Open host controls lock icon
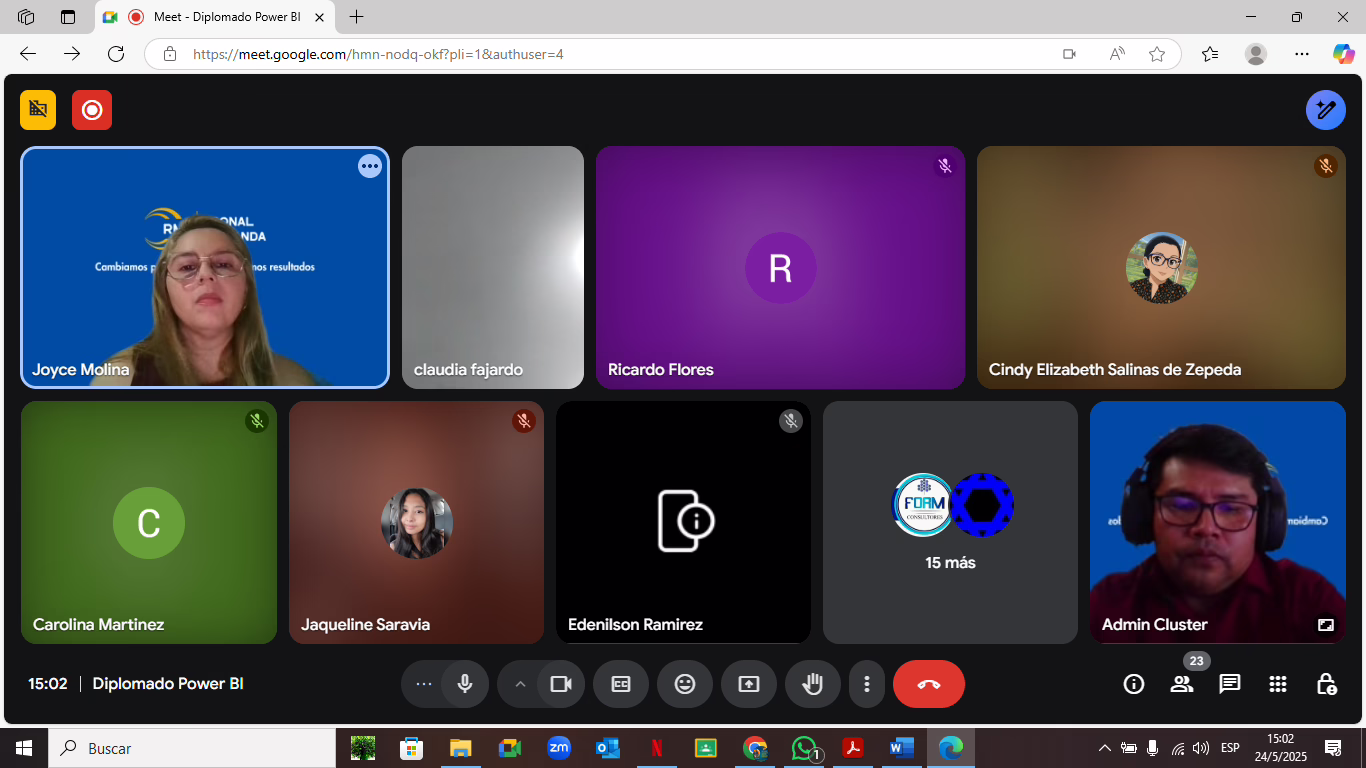 pyautogui.click(x=1326, y=684)
